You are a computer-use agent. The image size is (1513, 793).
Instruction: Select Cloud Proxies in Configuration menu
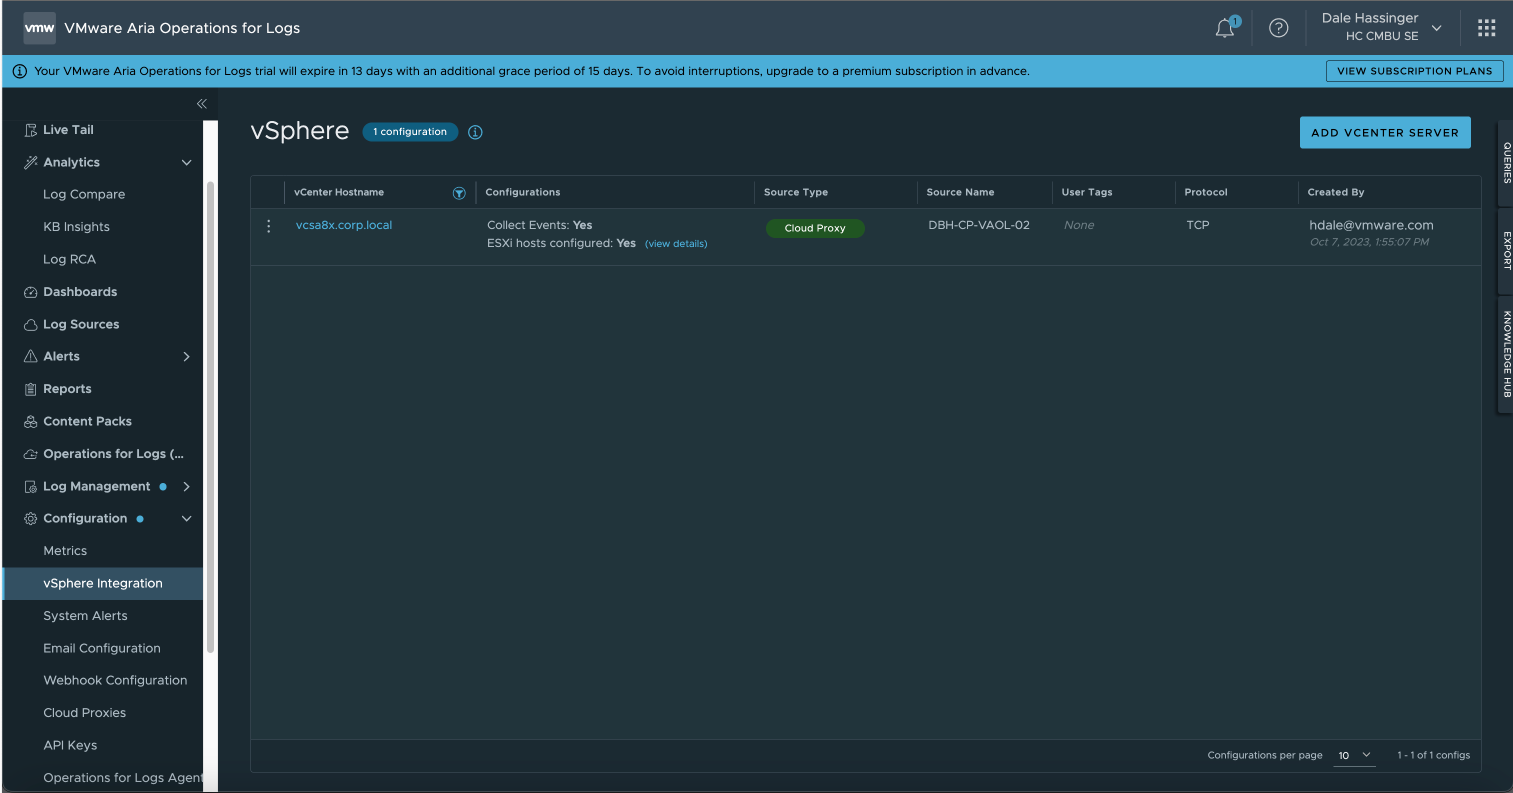pyautogui.click(x=85, y=713)
